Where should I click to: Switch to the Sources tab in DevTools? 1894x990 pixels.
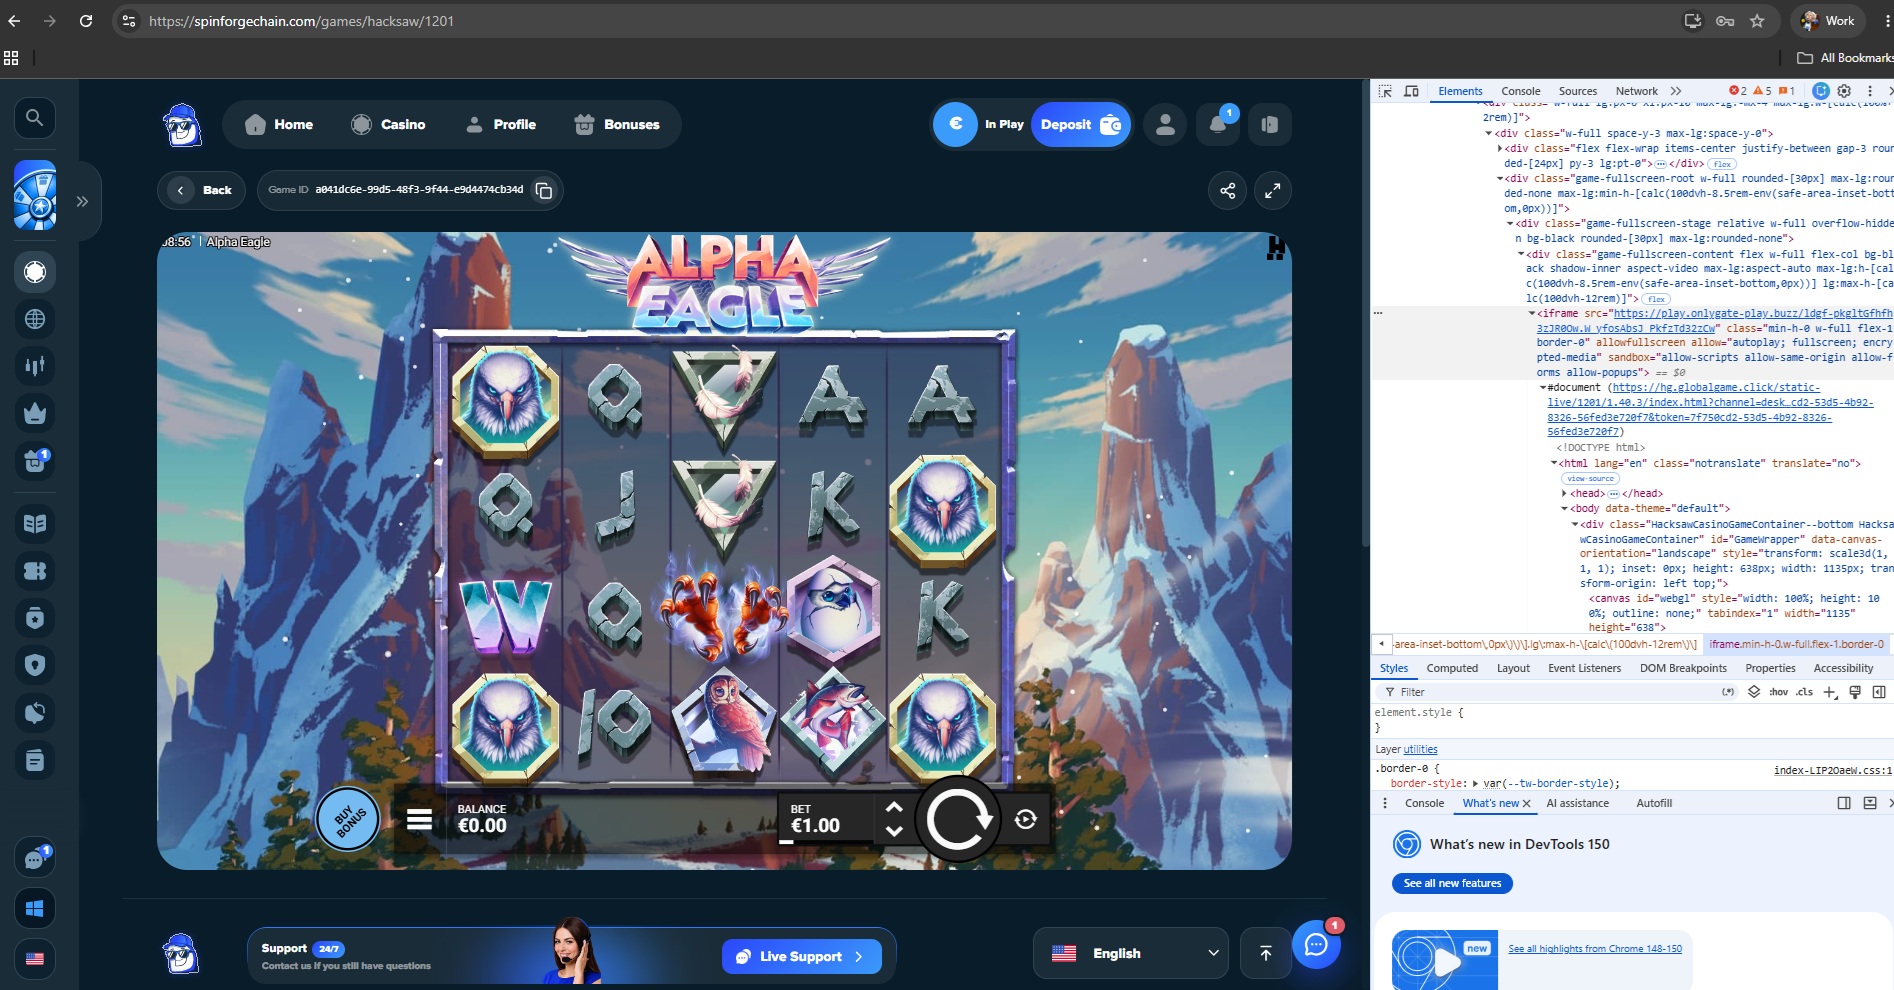1578,91
